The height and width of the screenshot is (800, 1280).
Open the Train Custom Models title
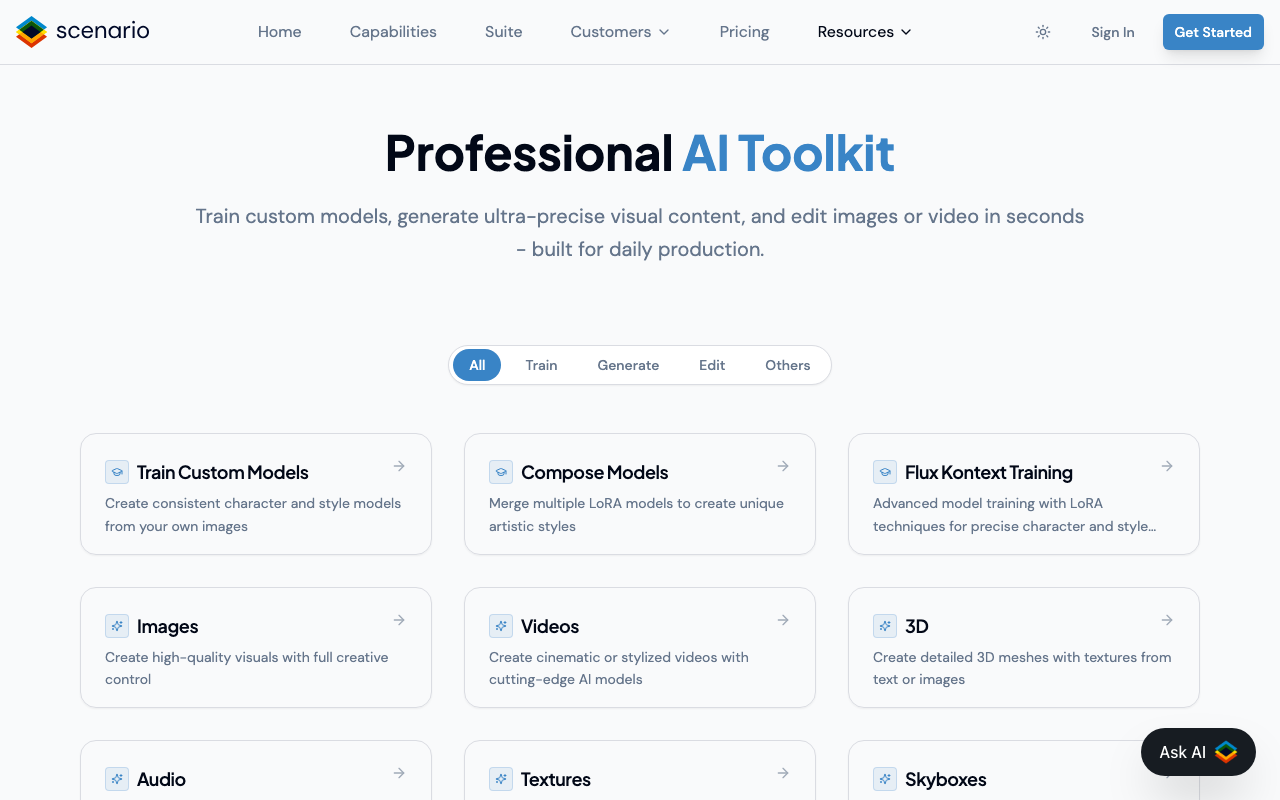point(222,472)
